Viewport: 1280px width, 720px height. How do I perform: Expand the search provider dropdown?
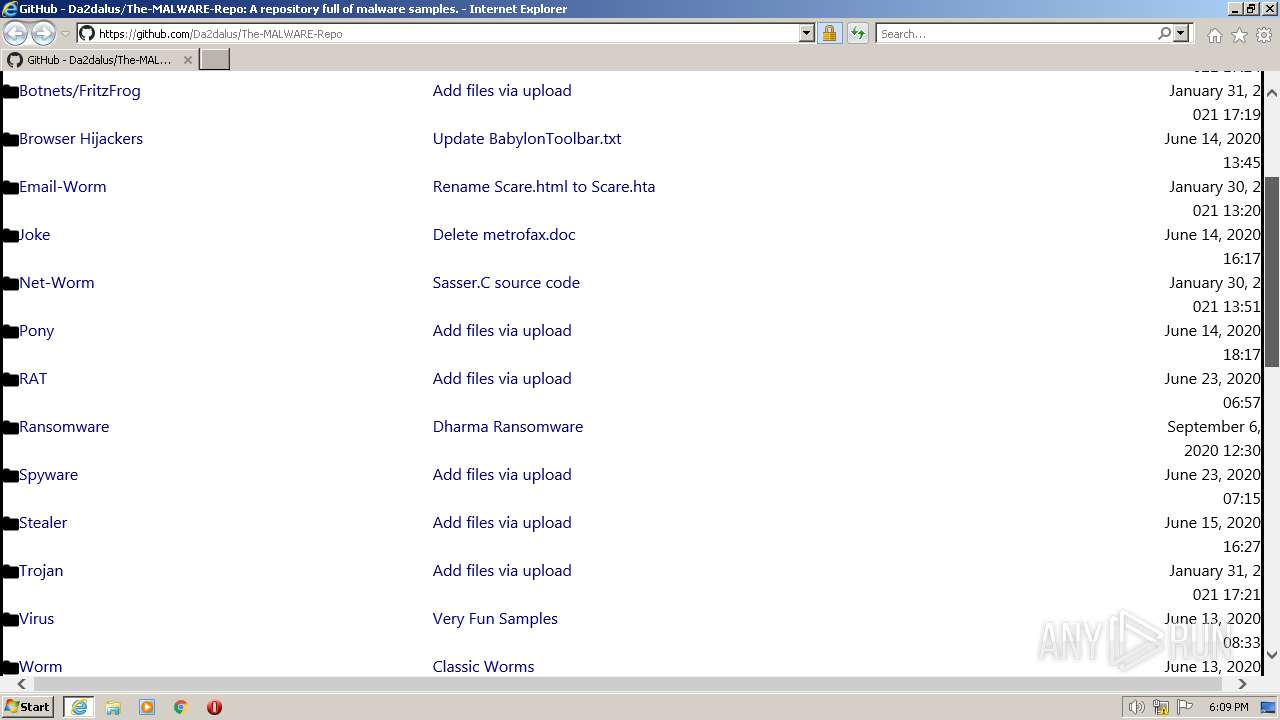tap(1181, 33)
